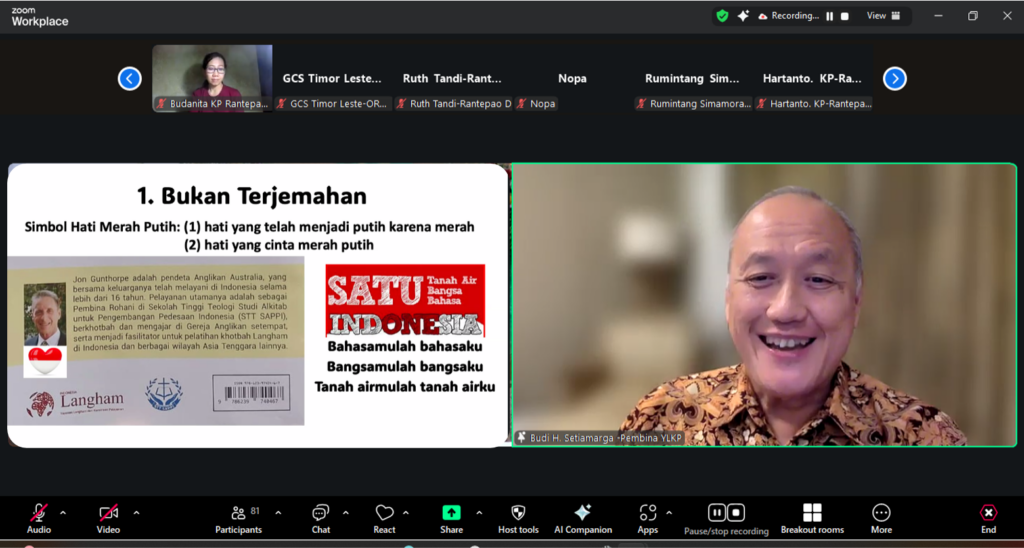Image resolution: width=1024 pixels, height=548 pixels.
Task: Expand share options arrow next to Share
Action: (x=479, y=512)
